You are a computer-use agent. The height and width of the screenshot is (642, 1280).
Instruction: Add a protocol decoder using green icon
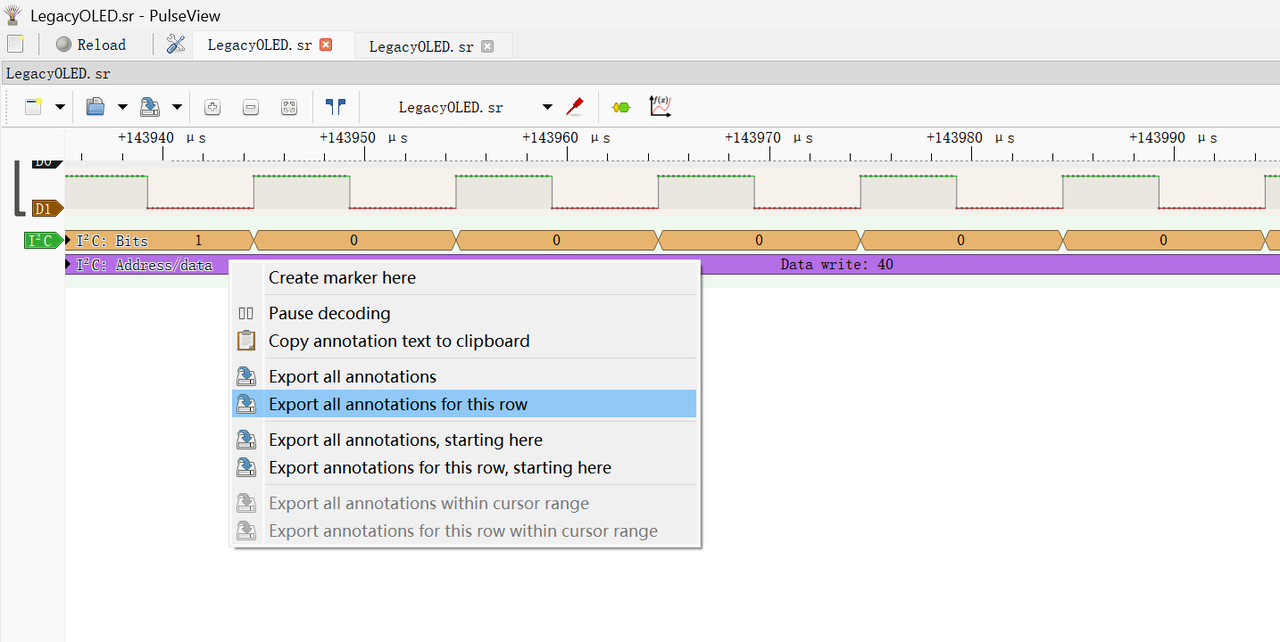tap(621, 107)
